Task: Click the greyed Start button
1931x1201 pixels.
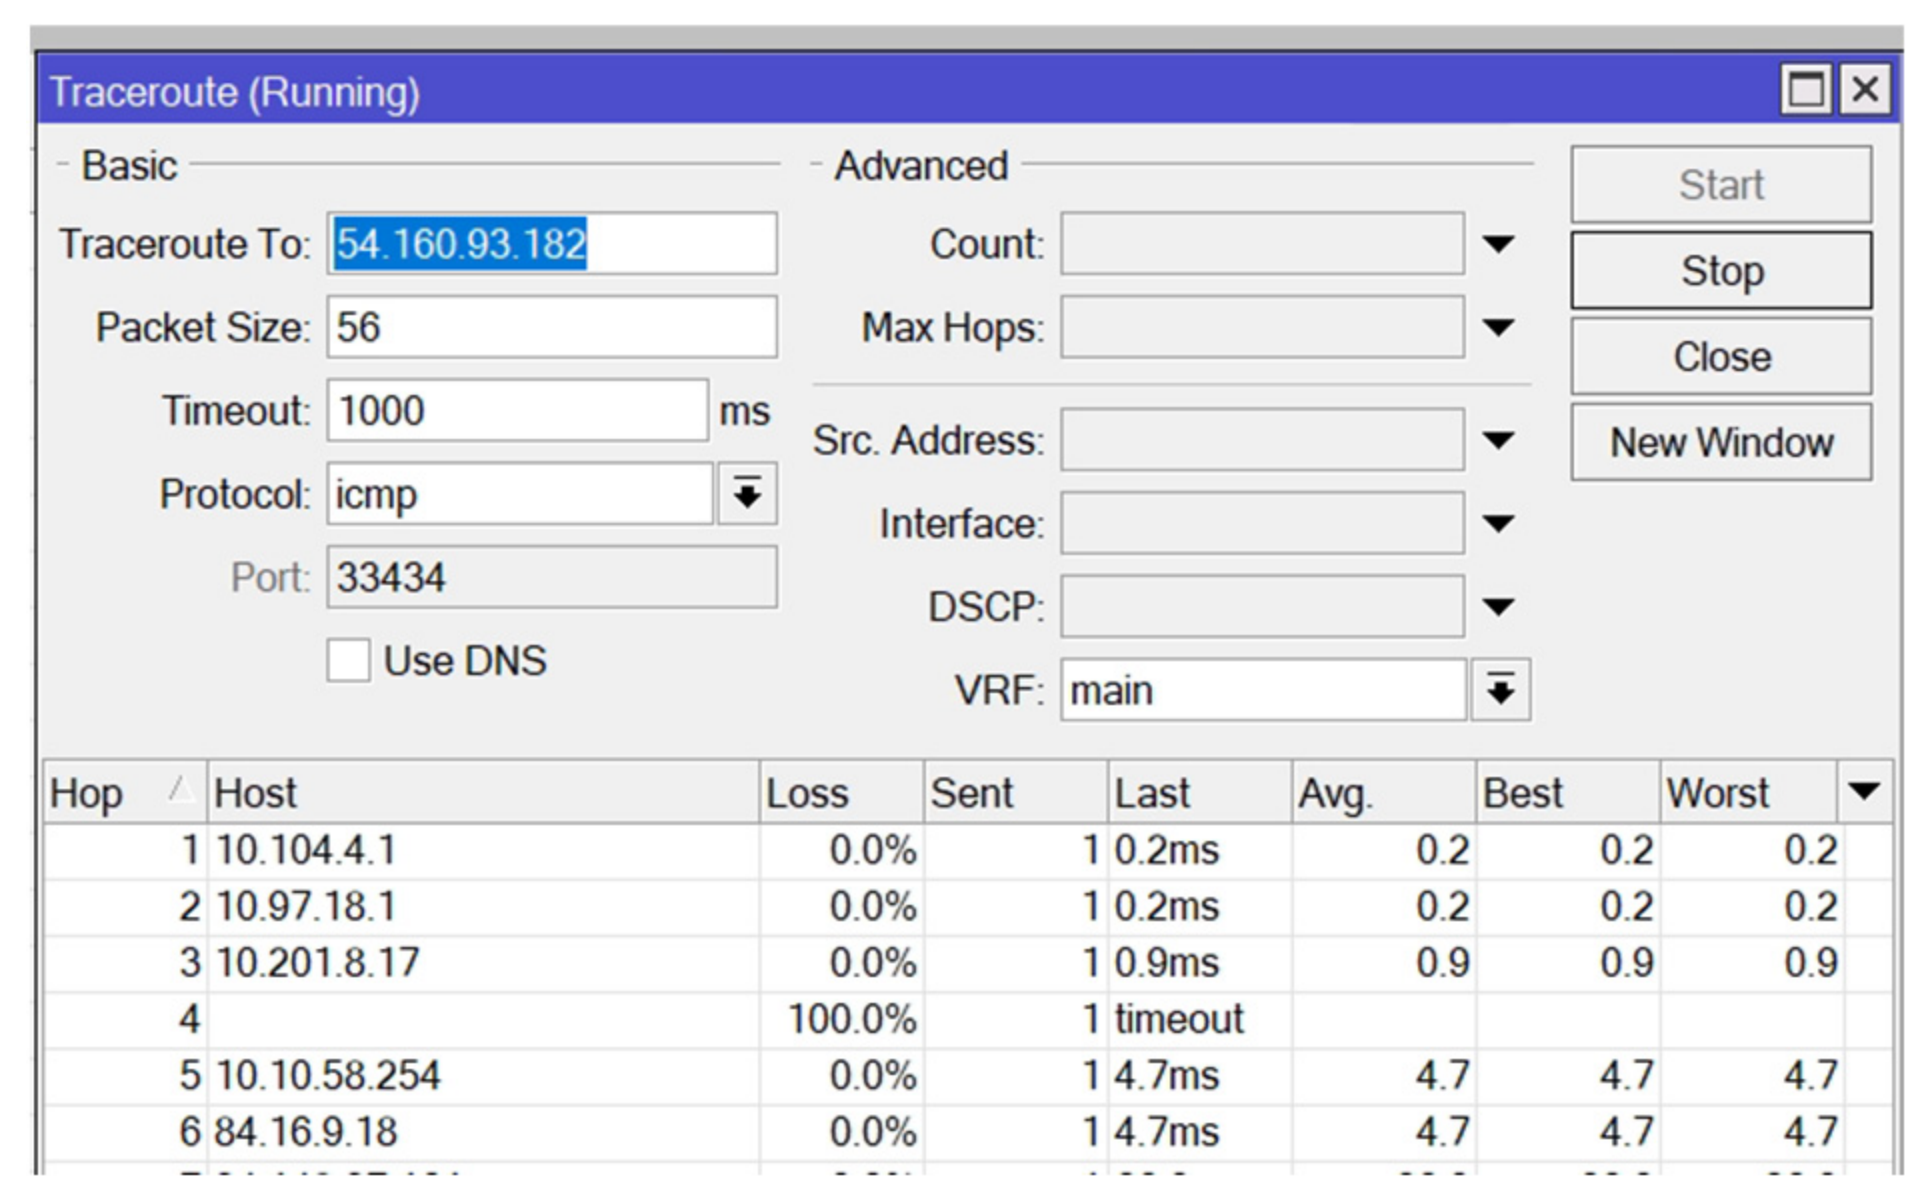Action: [1720, 185]
